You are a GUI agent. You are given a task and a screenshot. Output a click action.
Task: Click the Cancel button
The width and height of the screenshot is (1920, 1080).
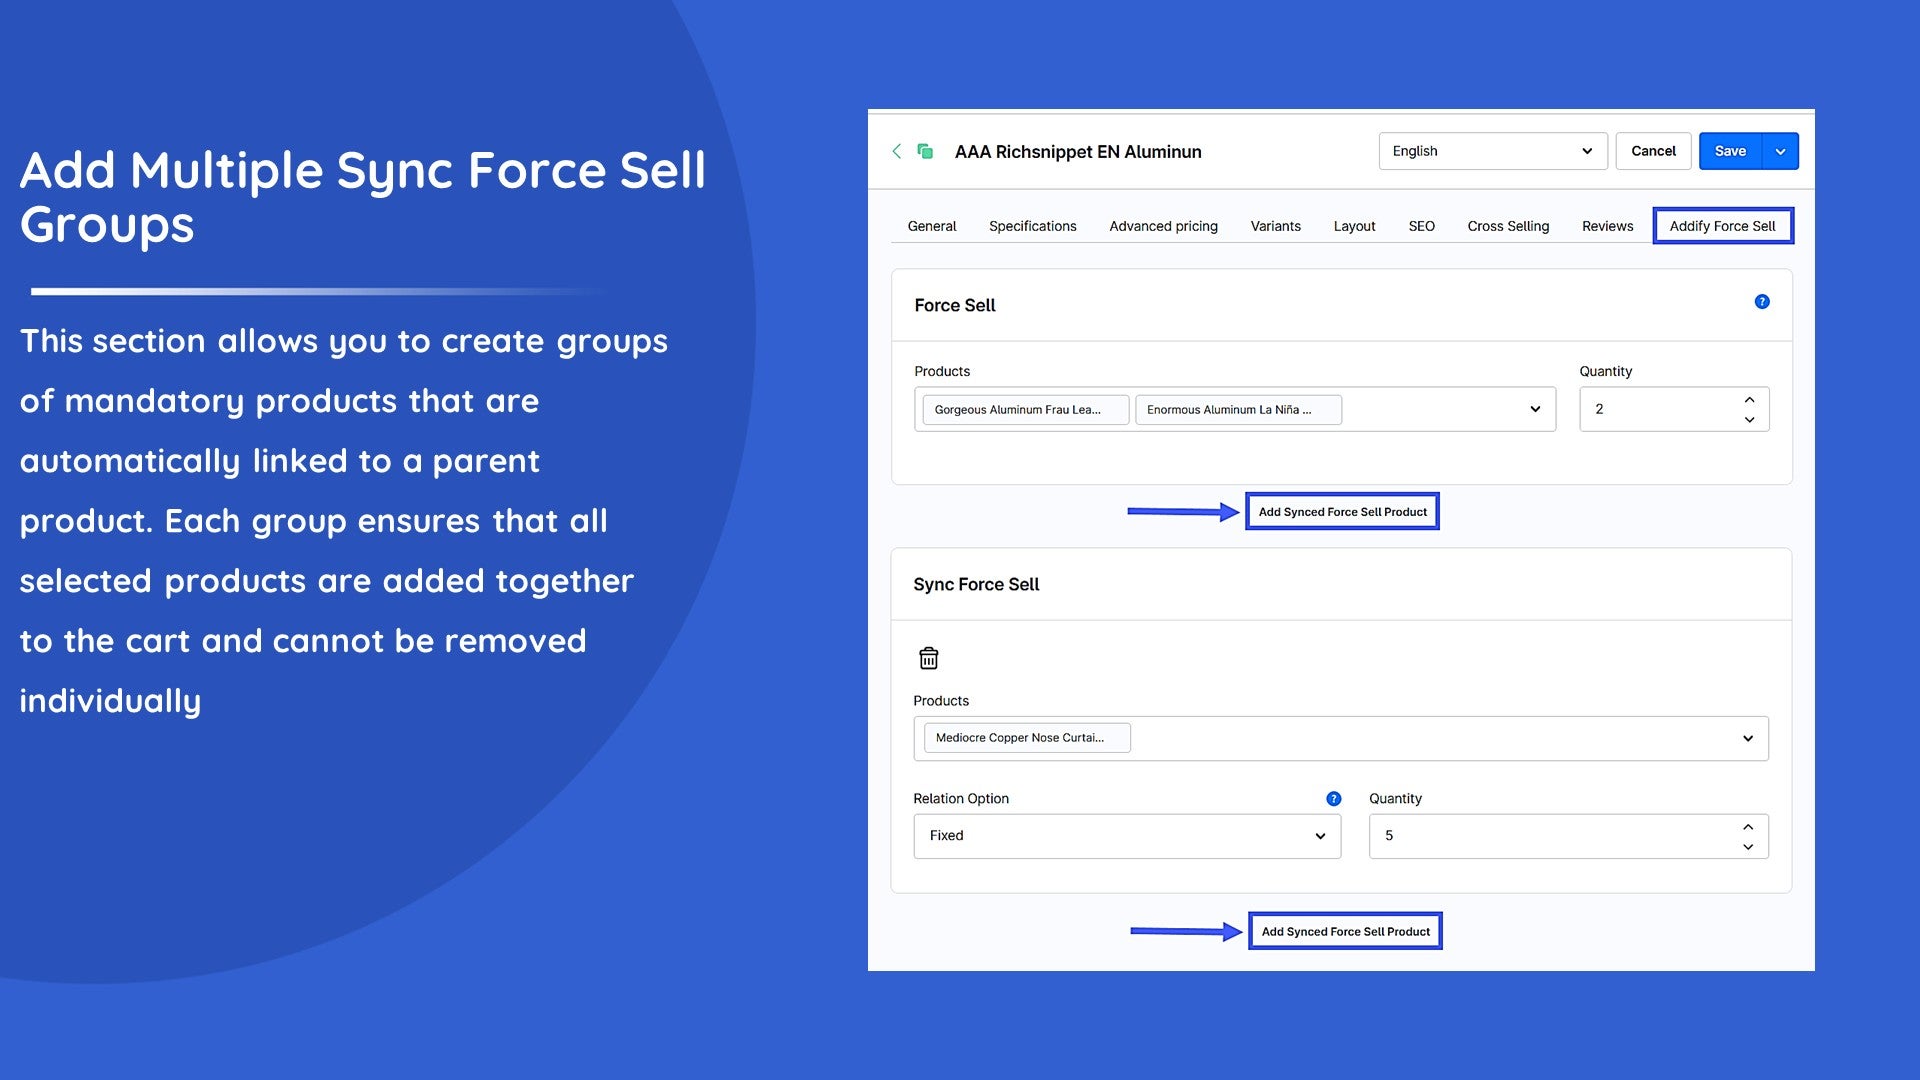click(x=1653, y=151)
